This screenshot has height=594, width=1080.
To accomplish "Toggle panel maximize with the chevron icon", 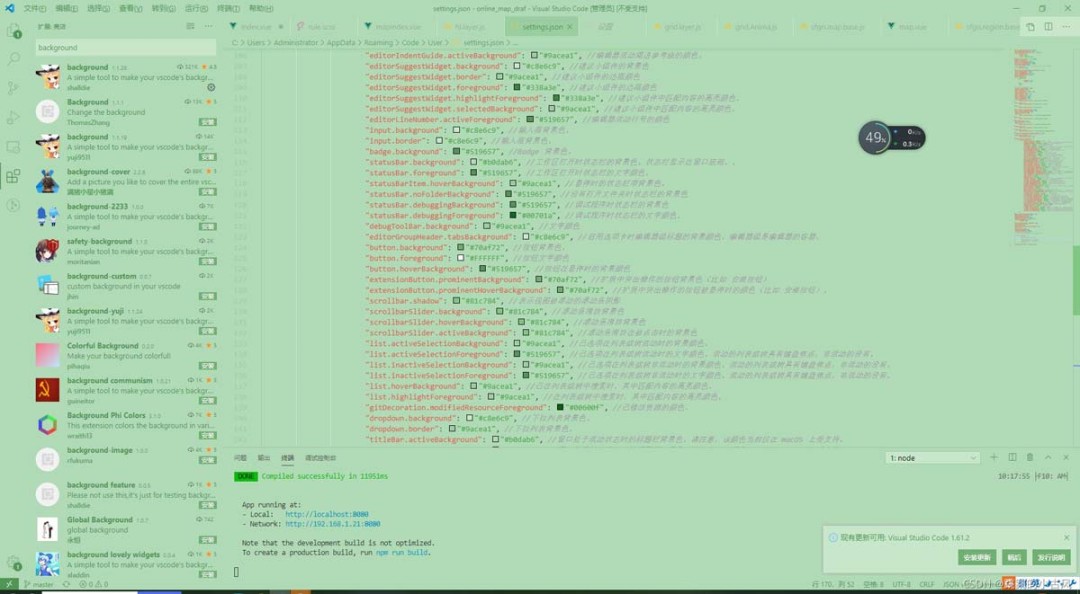I will pos(1048,457).
